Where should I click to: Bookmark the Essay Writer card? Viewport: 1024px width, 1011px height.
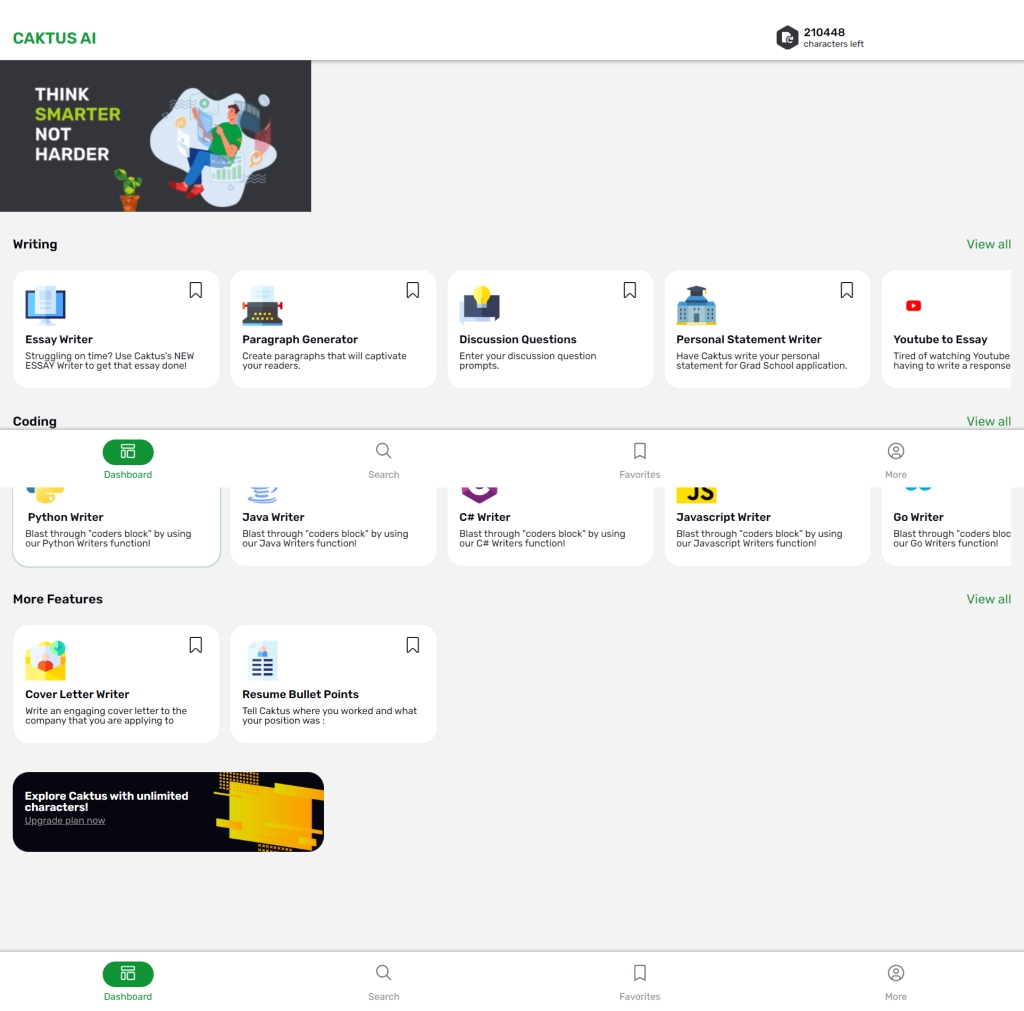pos(195,290)
